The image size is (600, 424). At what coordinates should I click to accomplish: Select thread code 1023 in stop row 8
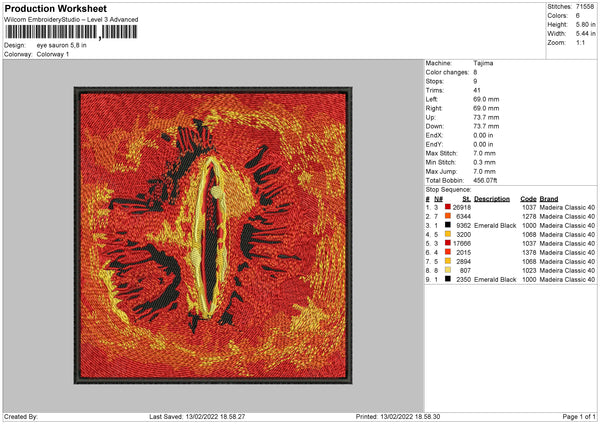pos(529,271)
